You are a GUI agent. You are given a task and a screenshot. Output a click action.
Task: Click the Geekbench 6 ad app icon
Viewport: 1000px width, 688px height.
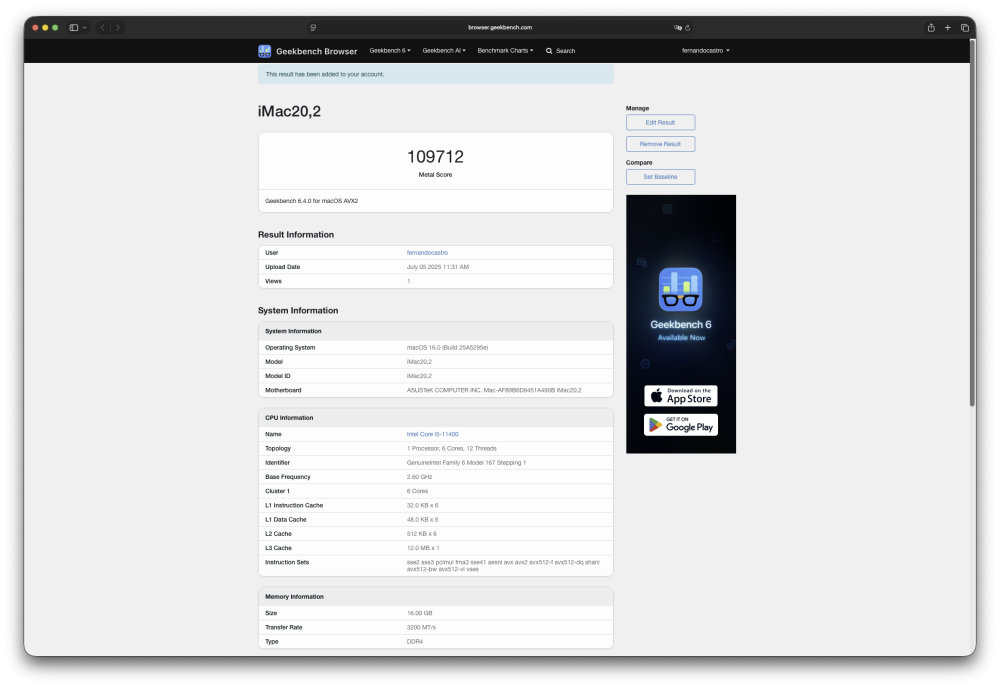coord(680,289)
